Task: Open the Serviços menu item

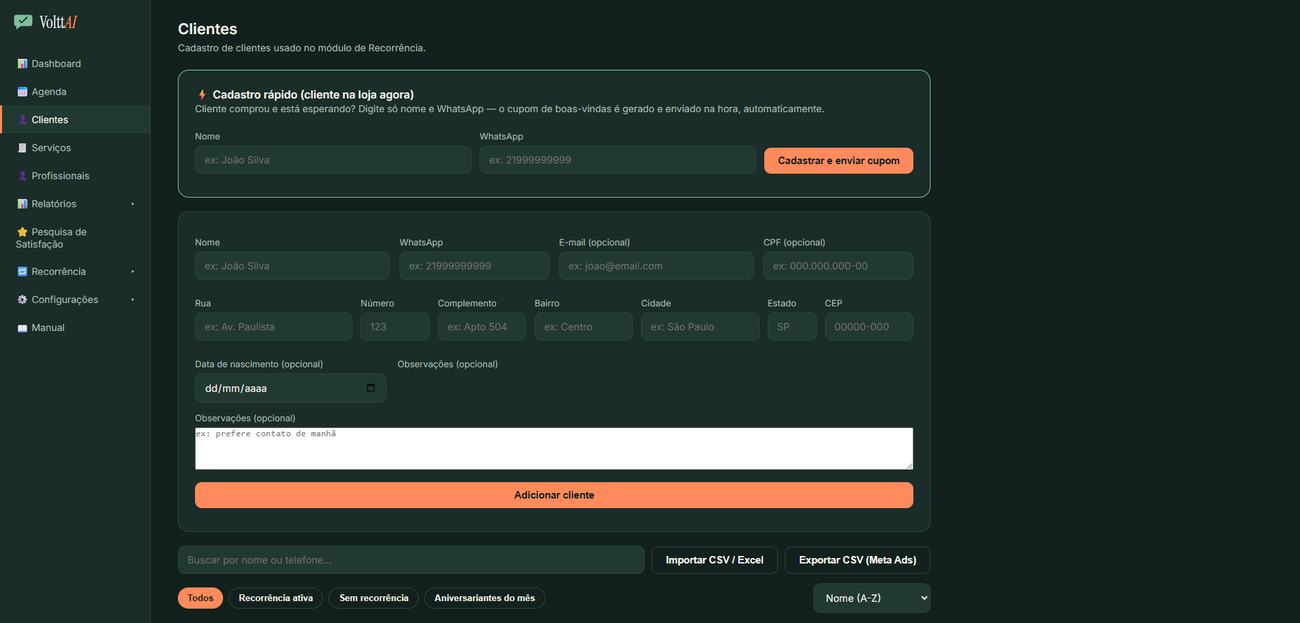Action: point(75,148)
